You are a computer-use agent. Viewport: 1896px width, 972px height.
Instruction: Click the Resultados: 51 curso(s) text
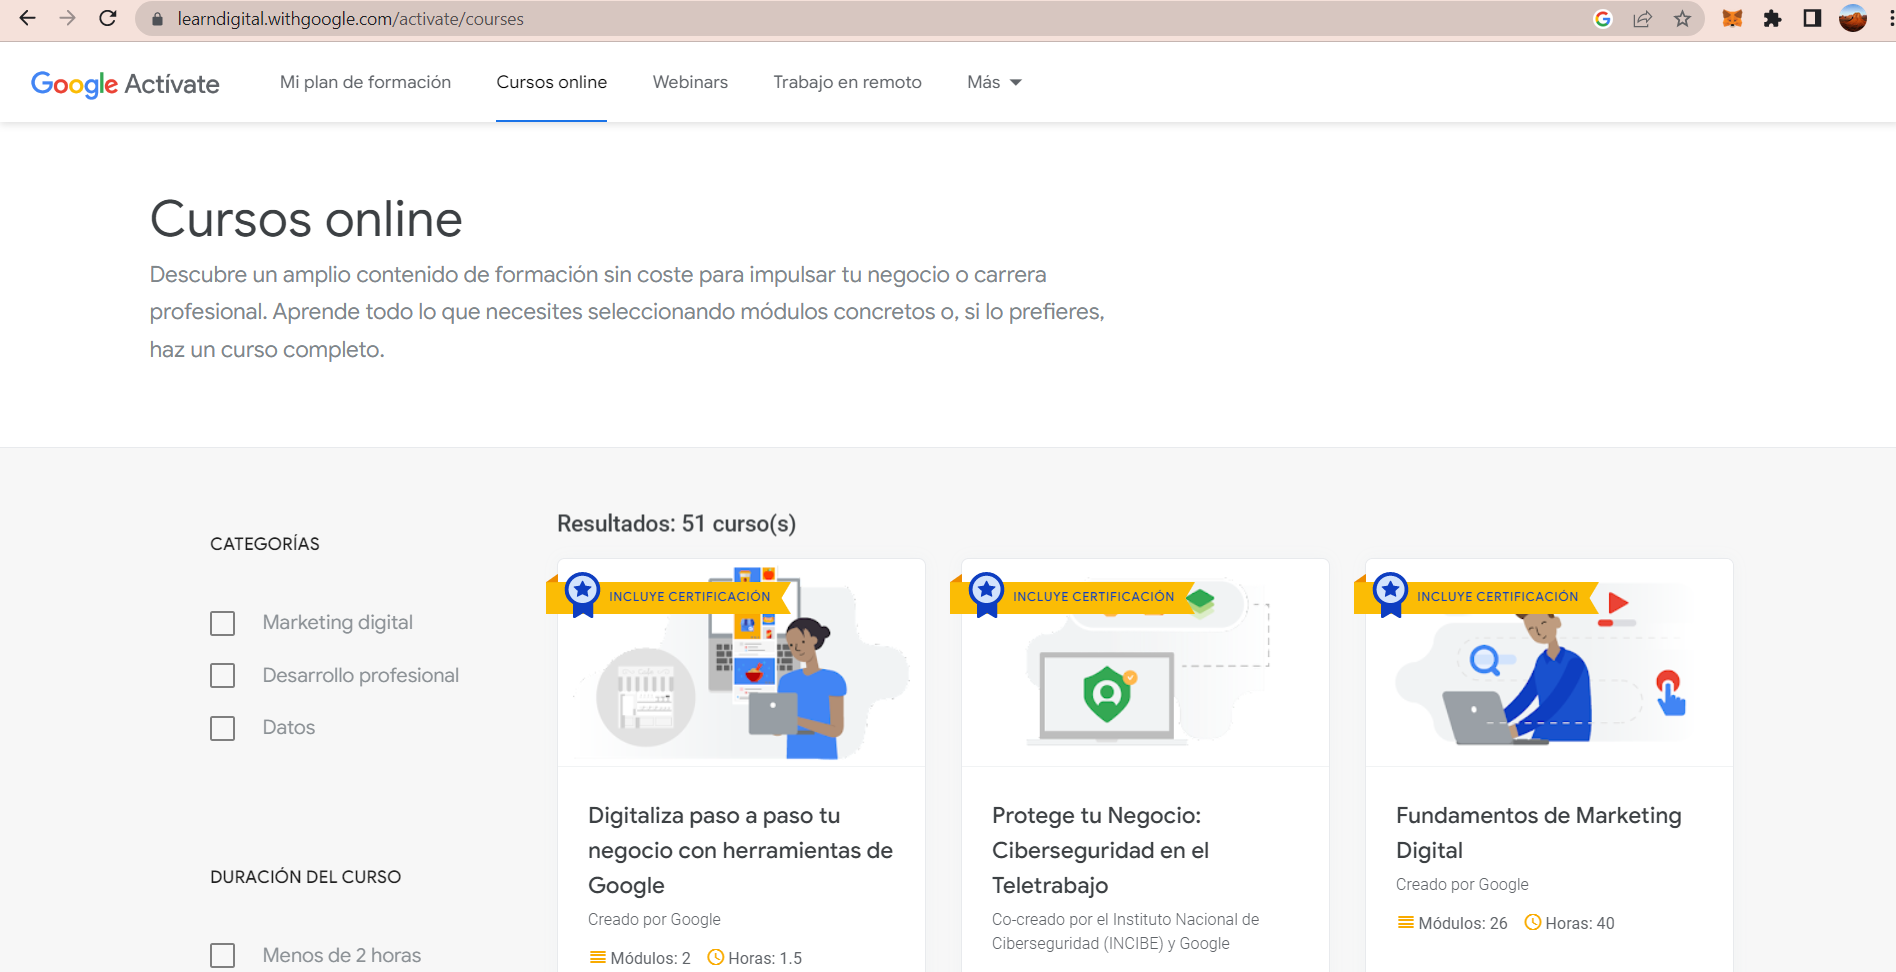(x=676, y=524)
